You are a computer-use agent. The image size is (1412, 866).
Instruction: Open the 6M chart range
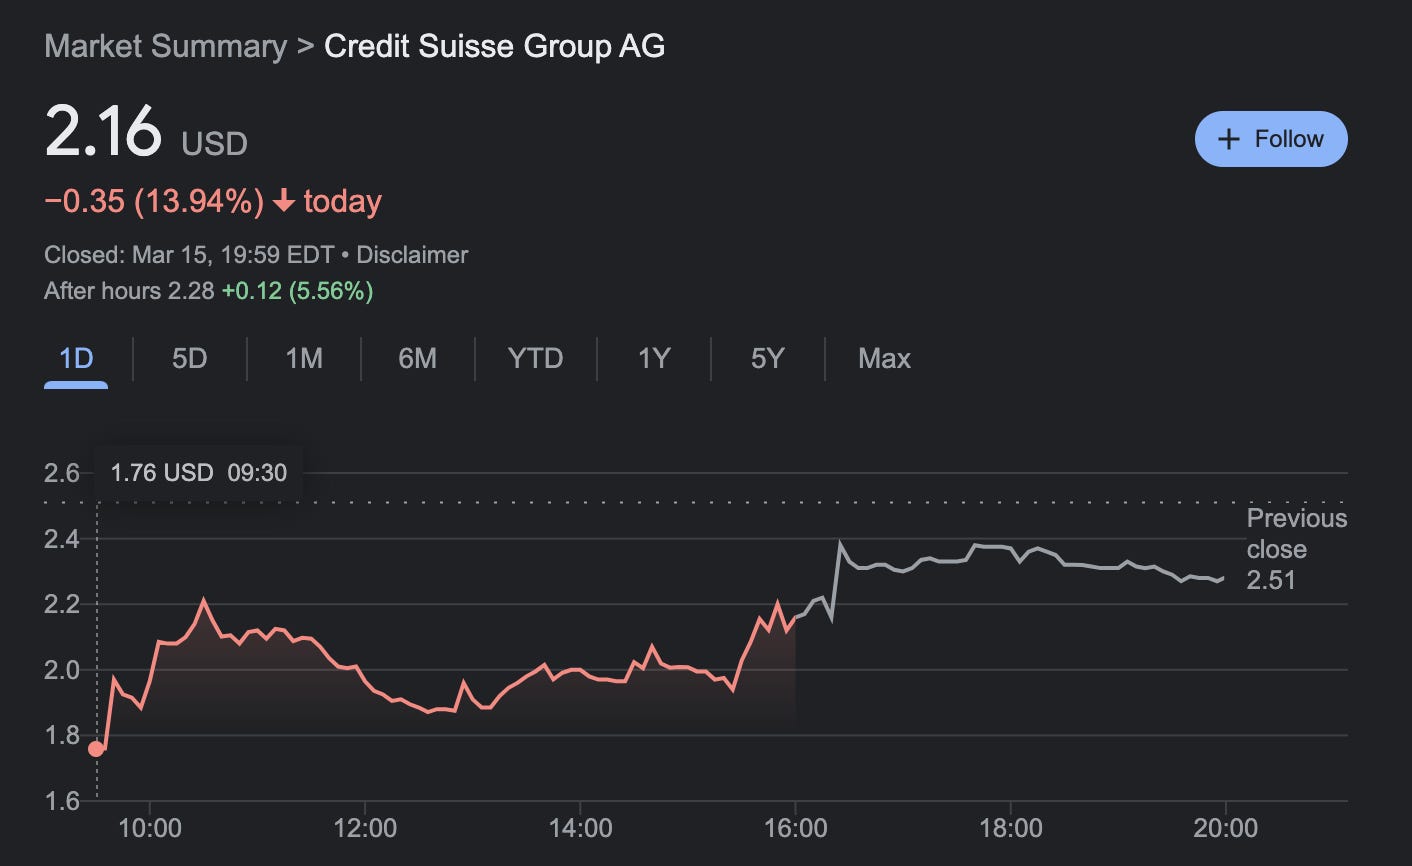[416, 358]
